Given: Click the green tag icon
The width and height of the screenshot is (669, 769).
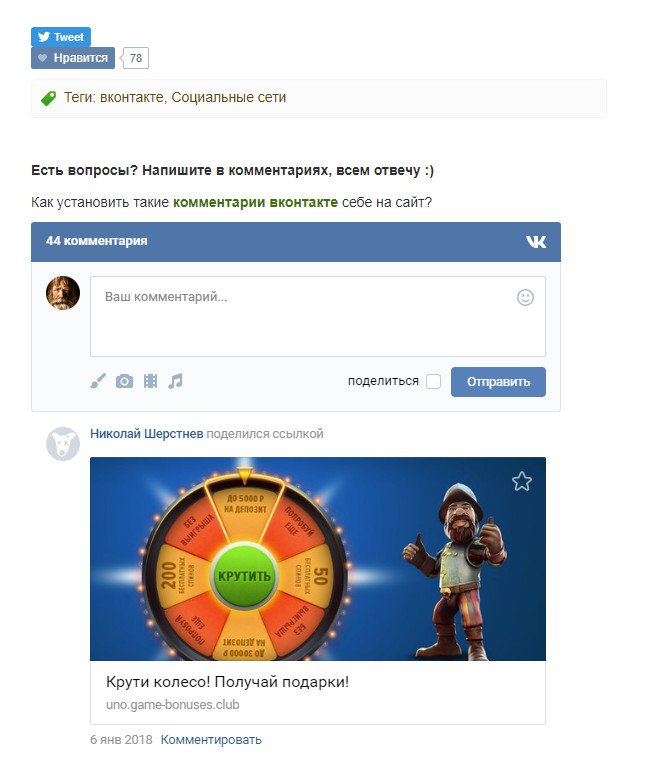Looking at the screenshot, I should coord(48,98).
